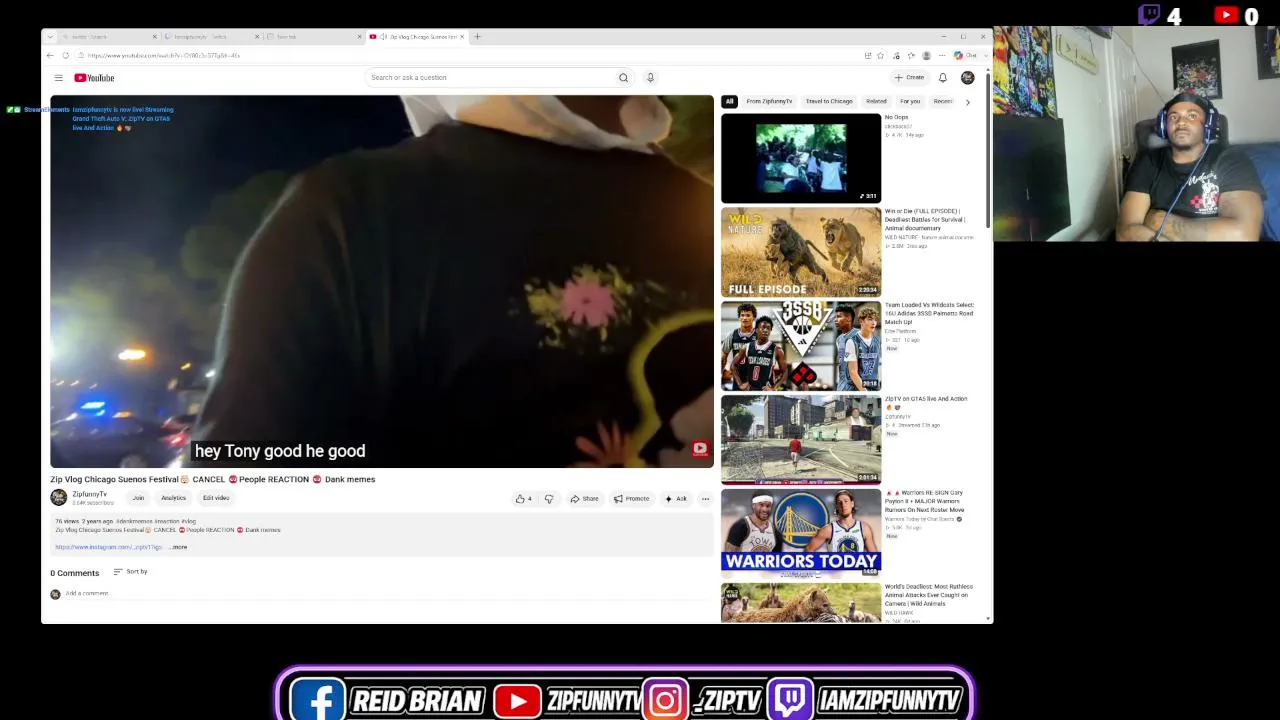Open the Create menu
This screenshot has width=1280, height=720.
(910, 78)
